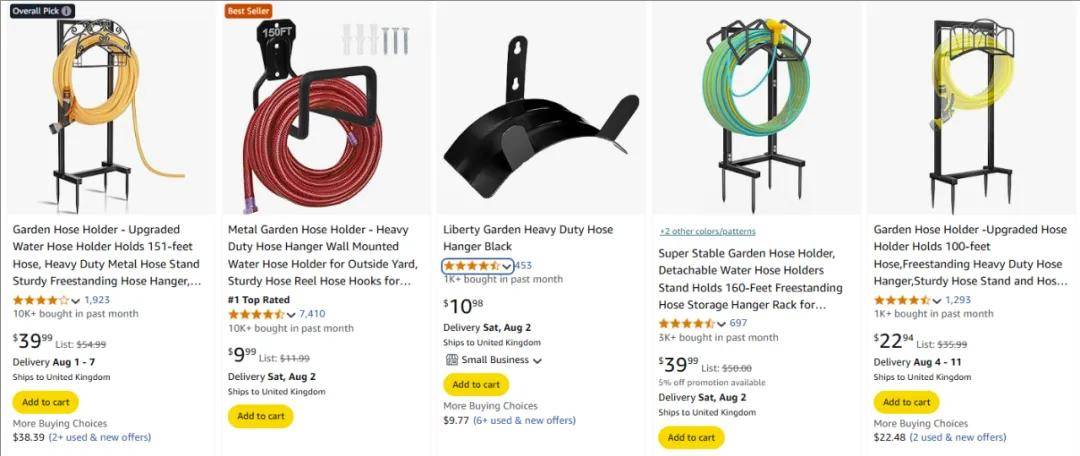Open the red 150FT hose hanger image
The width and height of the screenshot is (1080, 456).
[326, 110]
